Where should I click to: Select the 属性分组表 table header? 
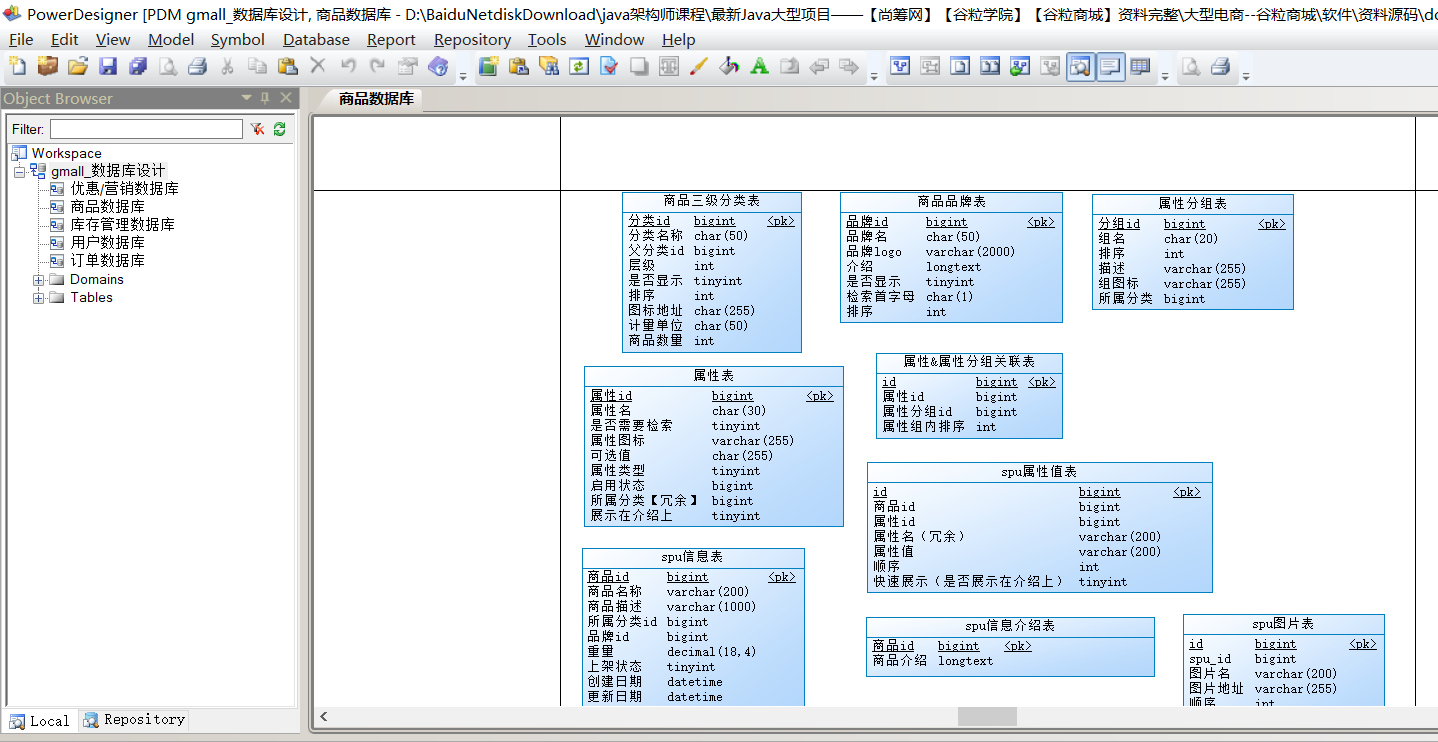pos(1192,204)
